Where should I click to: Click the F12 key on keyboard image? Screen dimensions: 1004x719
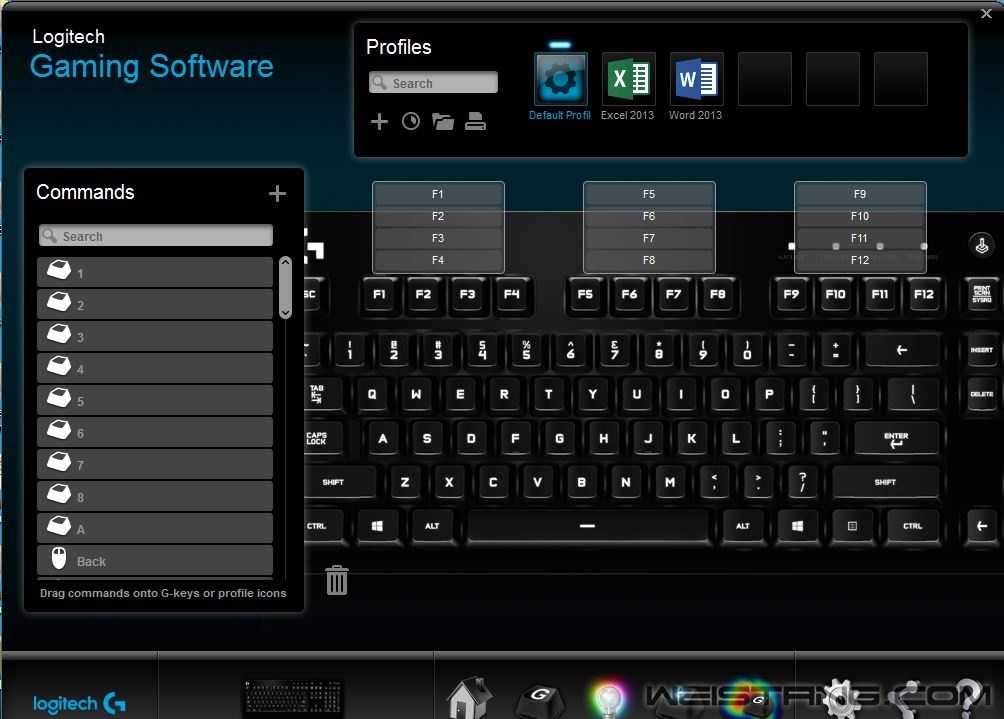pos(924,295)
